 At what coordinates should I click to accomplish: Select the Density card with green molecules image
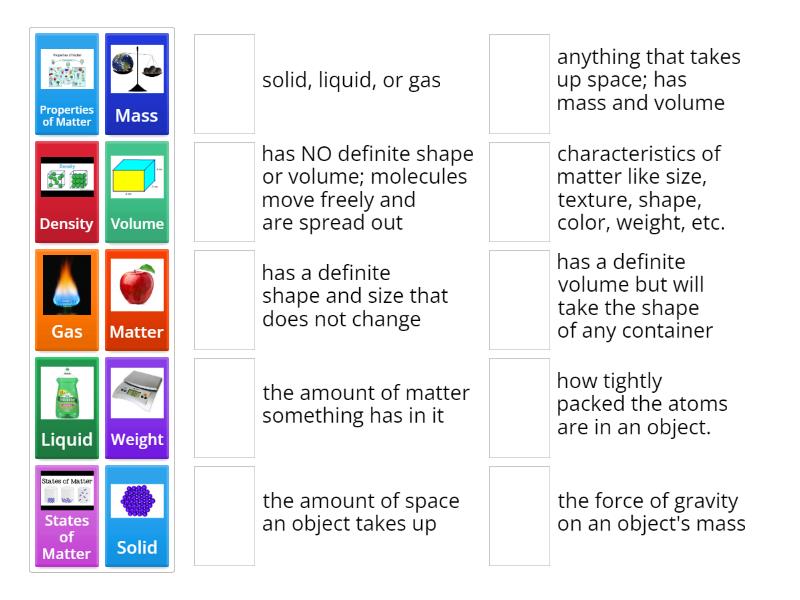[x=66, y=190]
